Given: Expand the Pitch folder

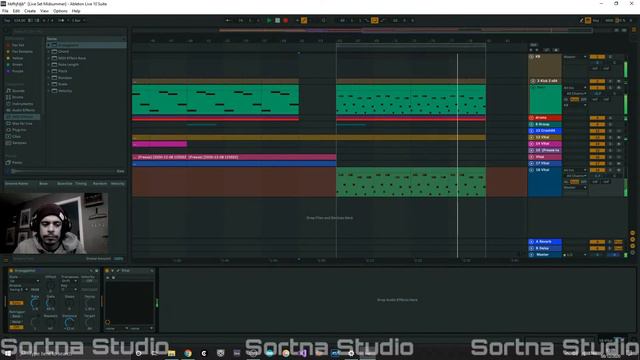Looking at the screenshot, I should (x=49, y=71).
